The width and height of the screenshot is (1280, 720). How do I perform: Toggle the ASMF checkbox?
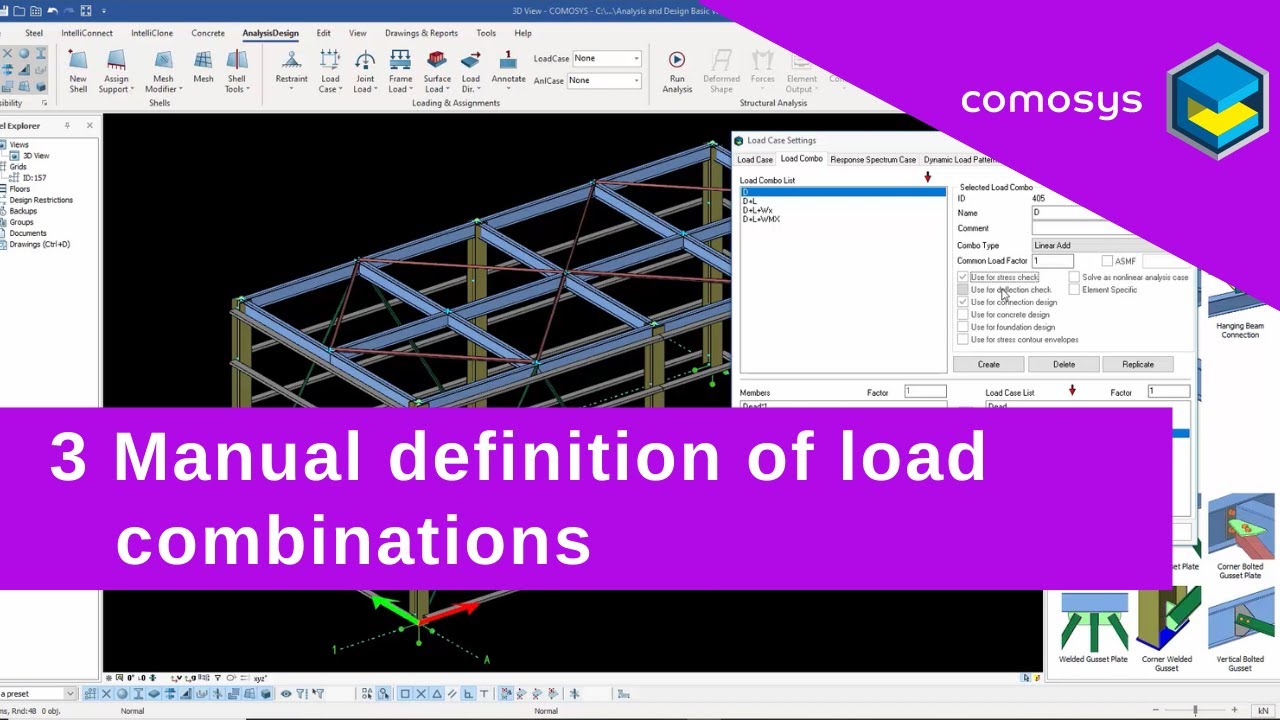click(x=1107, y=261)
